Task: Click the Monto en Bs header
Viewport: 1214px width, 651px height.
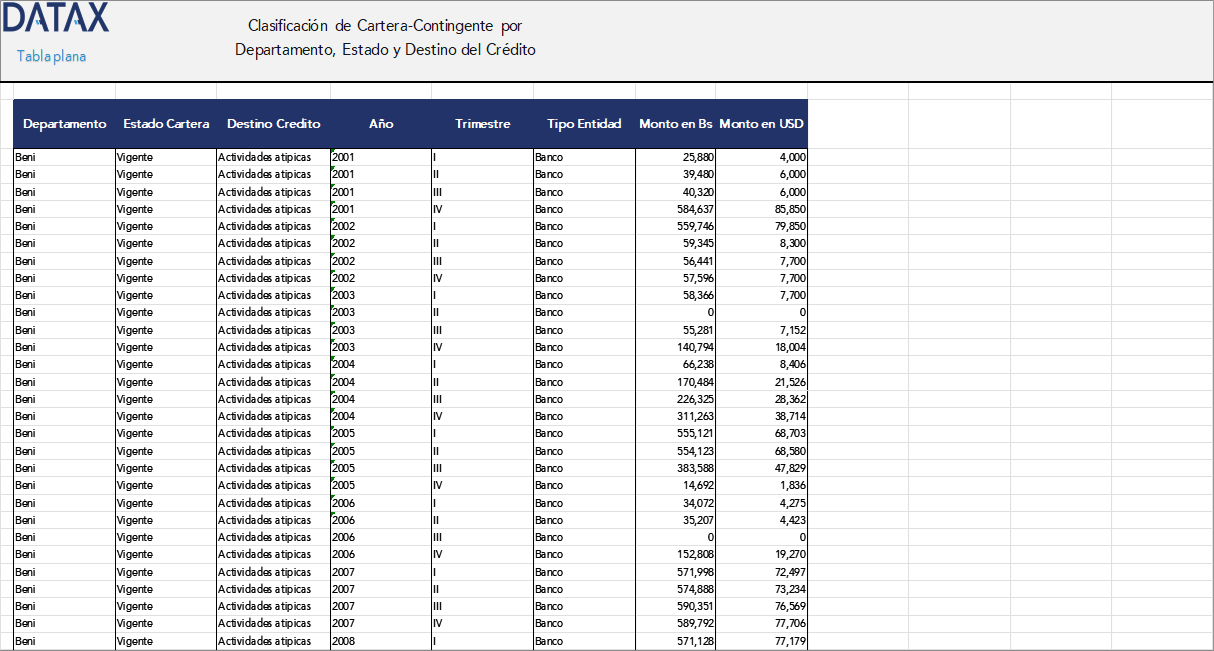Action: 675,123
